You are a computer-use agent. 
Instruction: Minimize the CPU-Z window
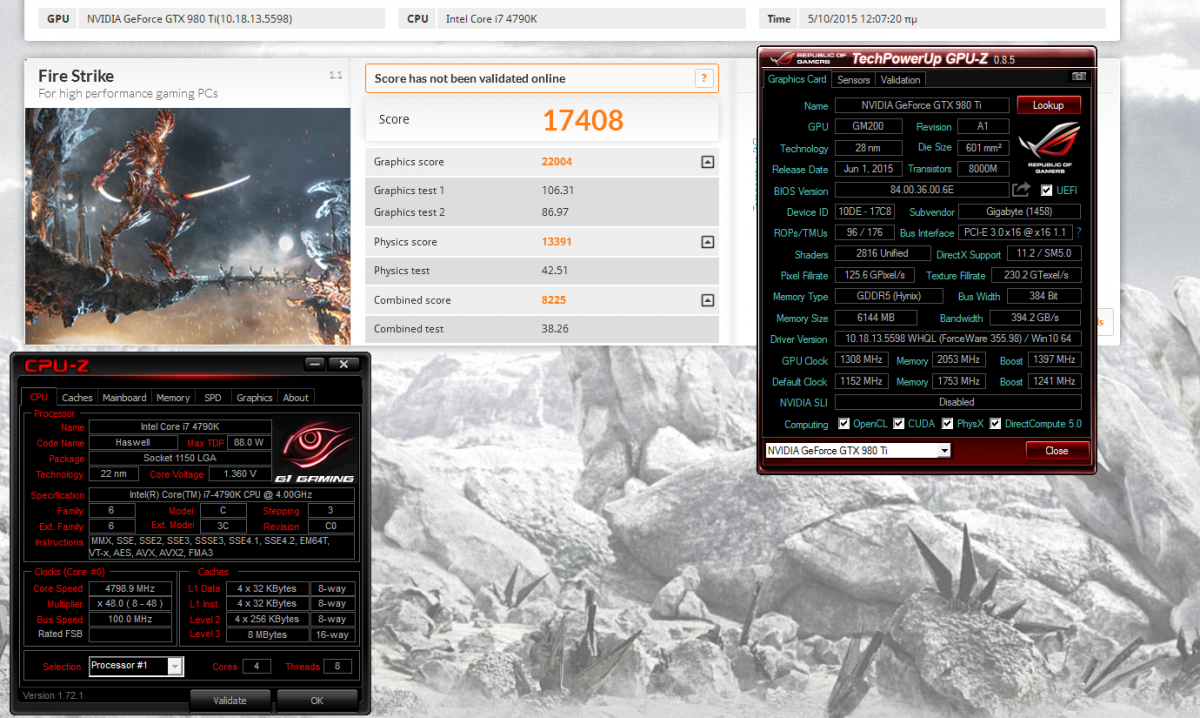click(x=315, y=364)
